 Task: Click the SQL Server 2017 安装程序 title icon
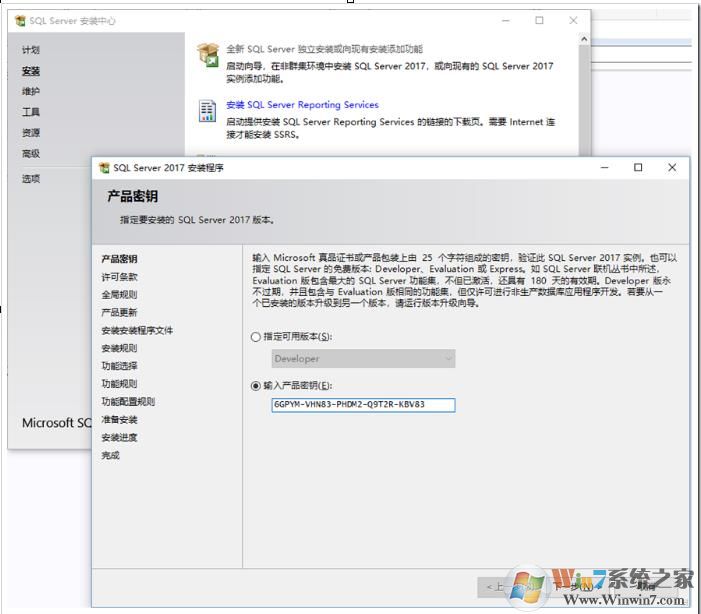103,168
